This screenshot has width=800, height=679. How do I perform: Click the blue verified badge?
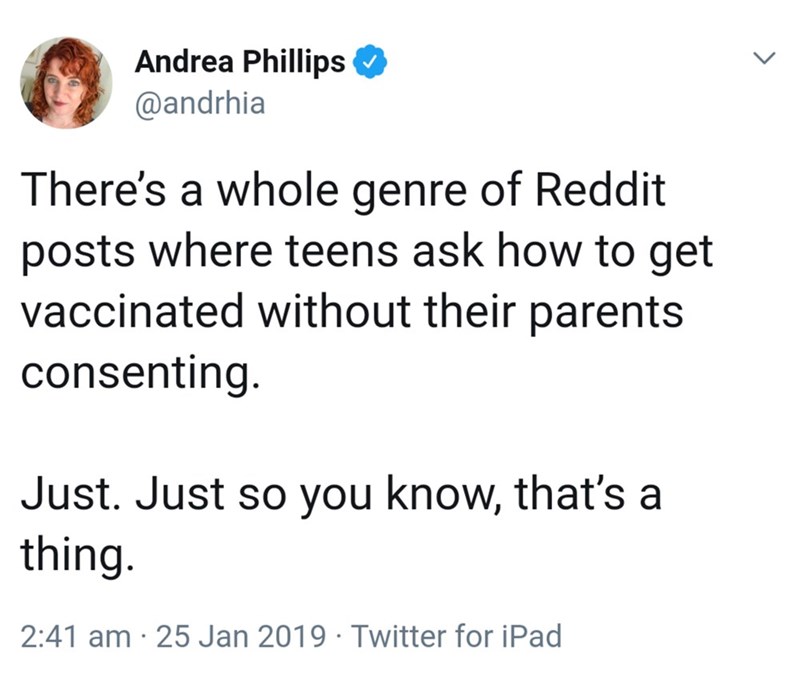[x=368, y=62]
